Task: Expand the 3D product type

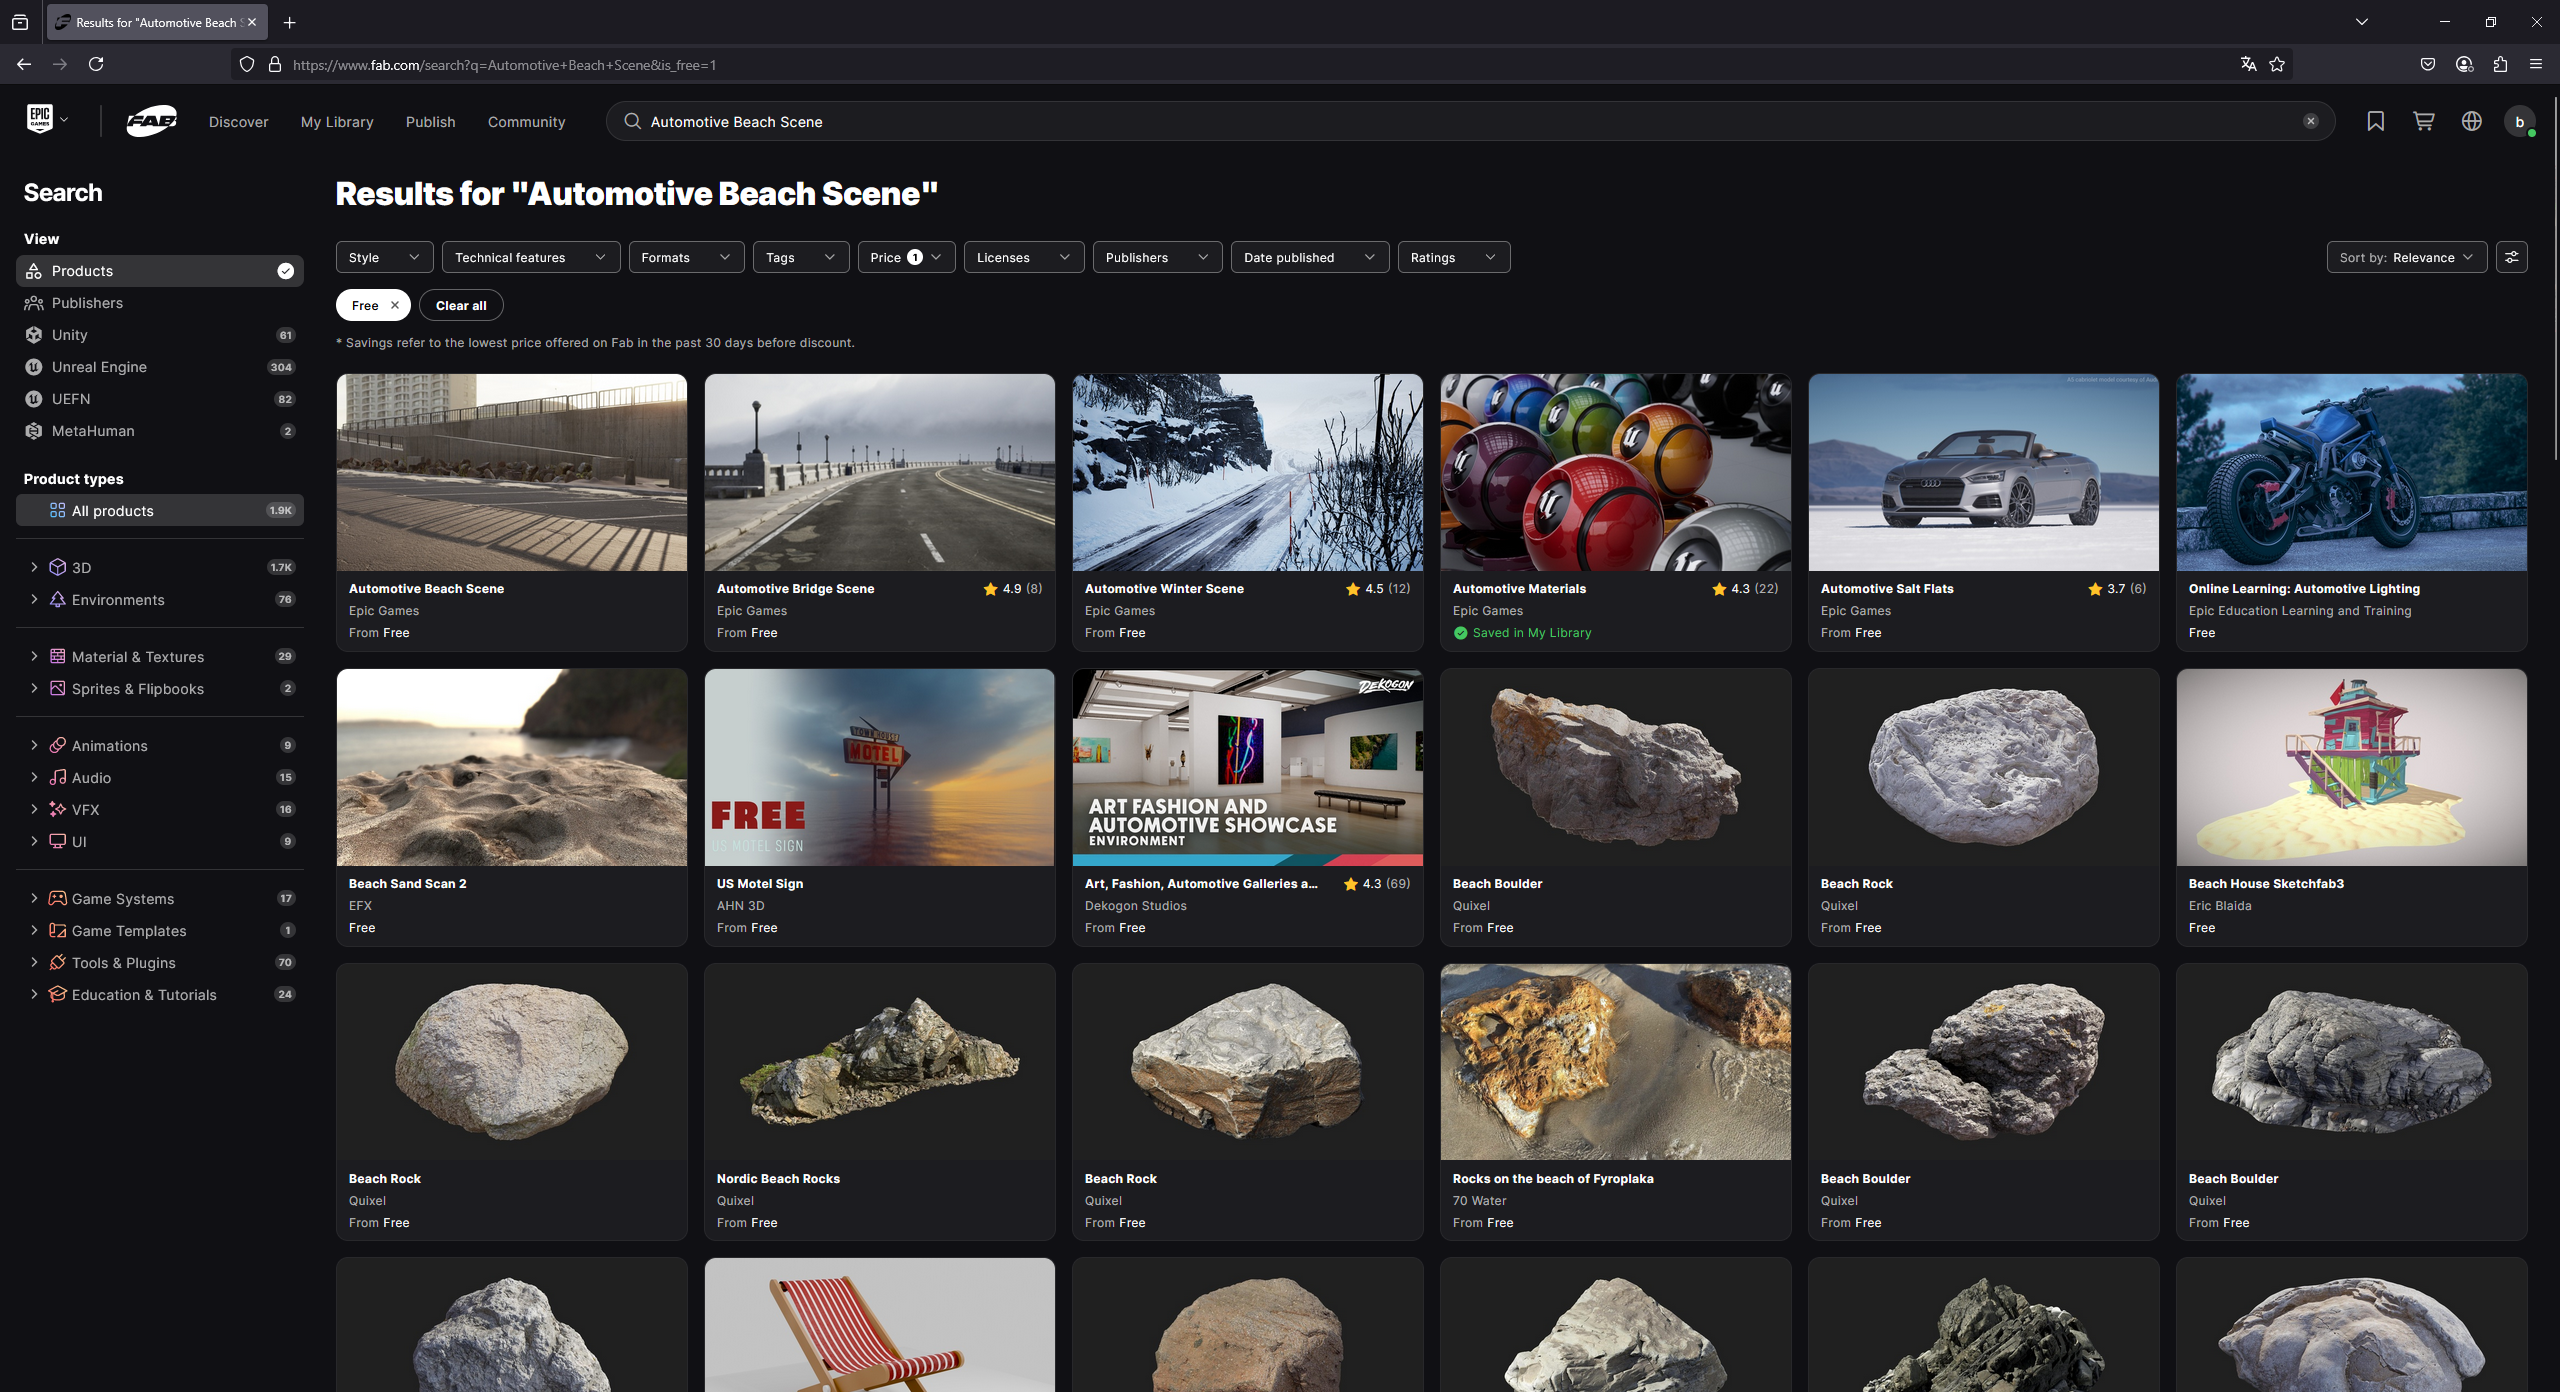Action: pos(34,568)
